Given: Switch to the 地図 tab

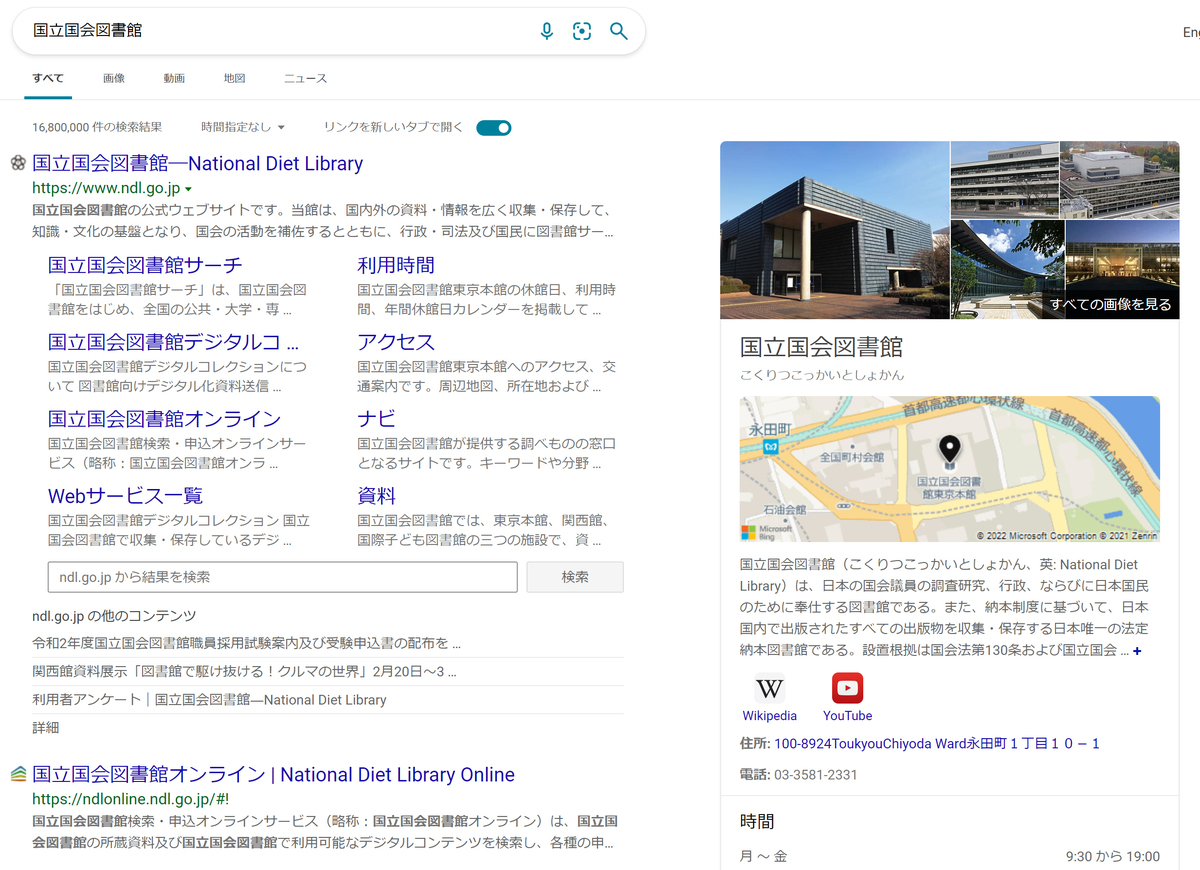Looking at the screenshot, I should (x=234, y=78).
